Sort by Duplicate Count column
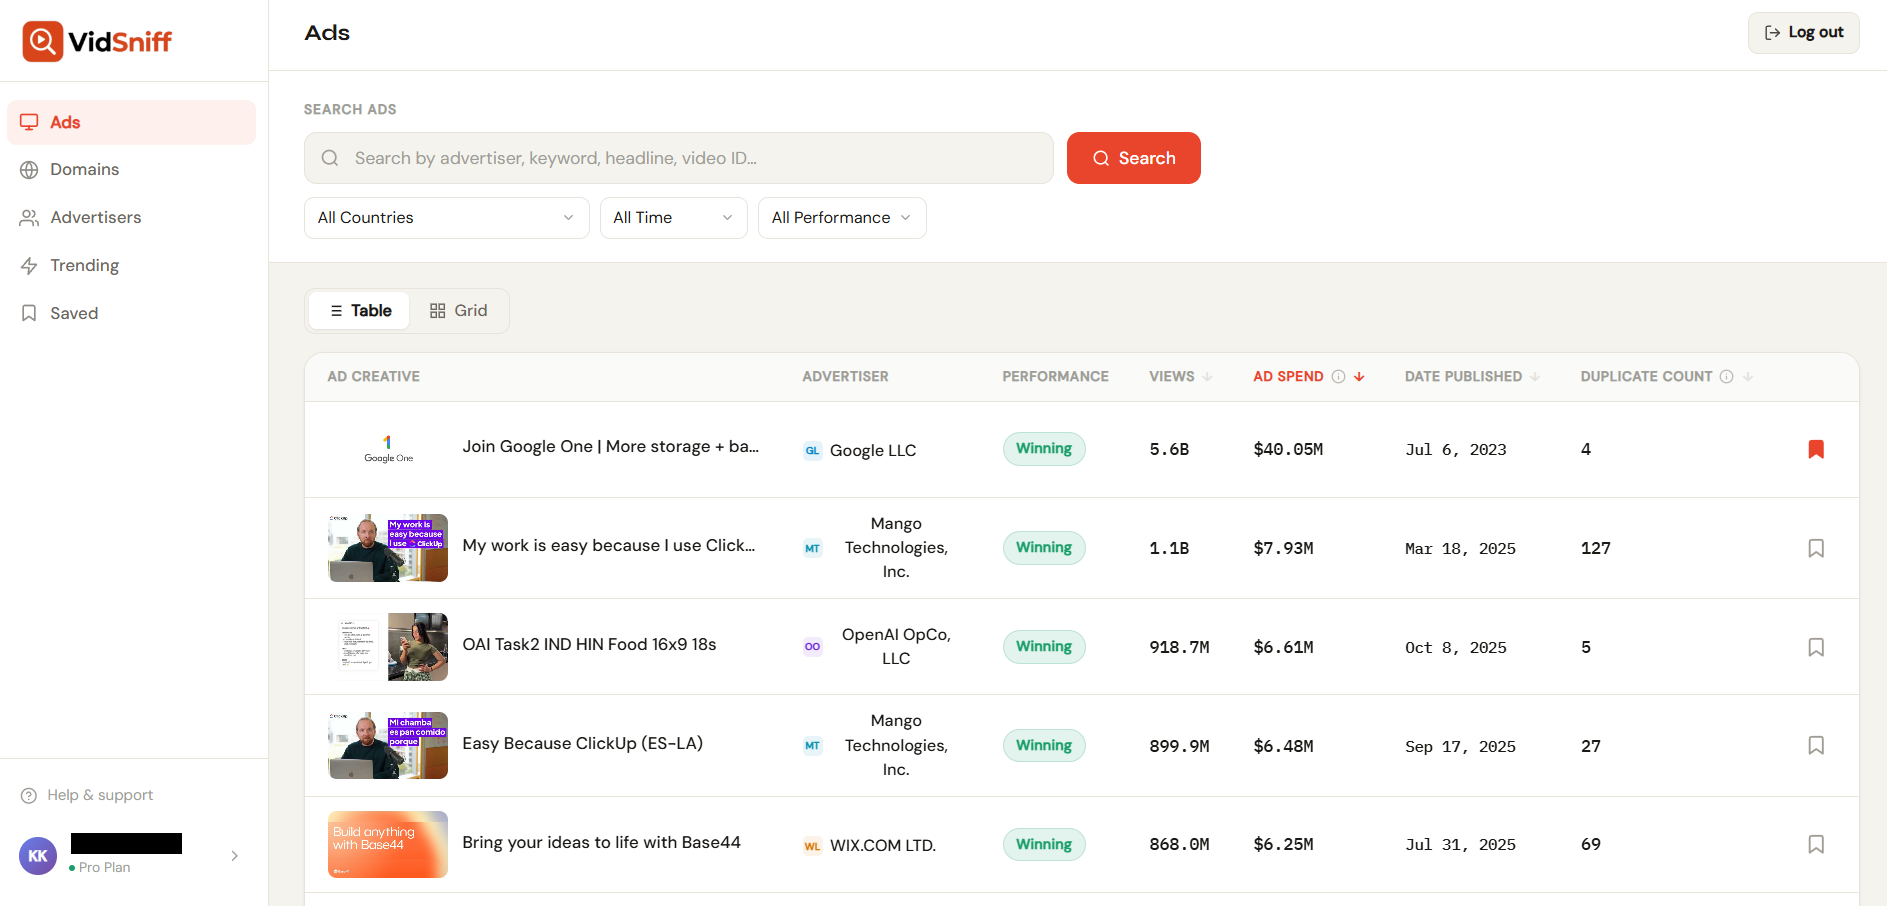Screen dimensions: 1887x906 [x=1646, y=377]
